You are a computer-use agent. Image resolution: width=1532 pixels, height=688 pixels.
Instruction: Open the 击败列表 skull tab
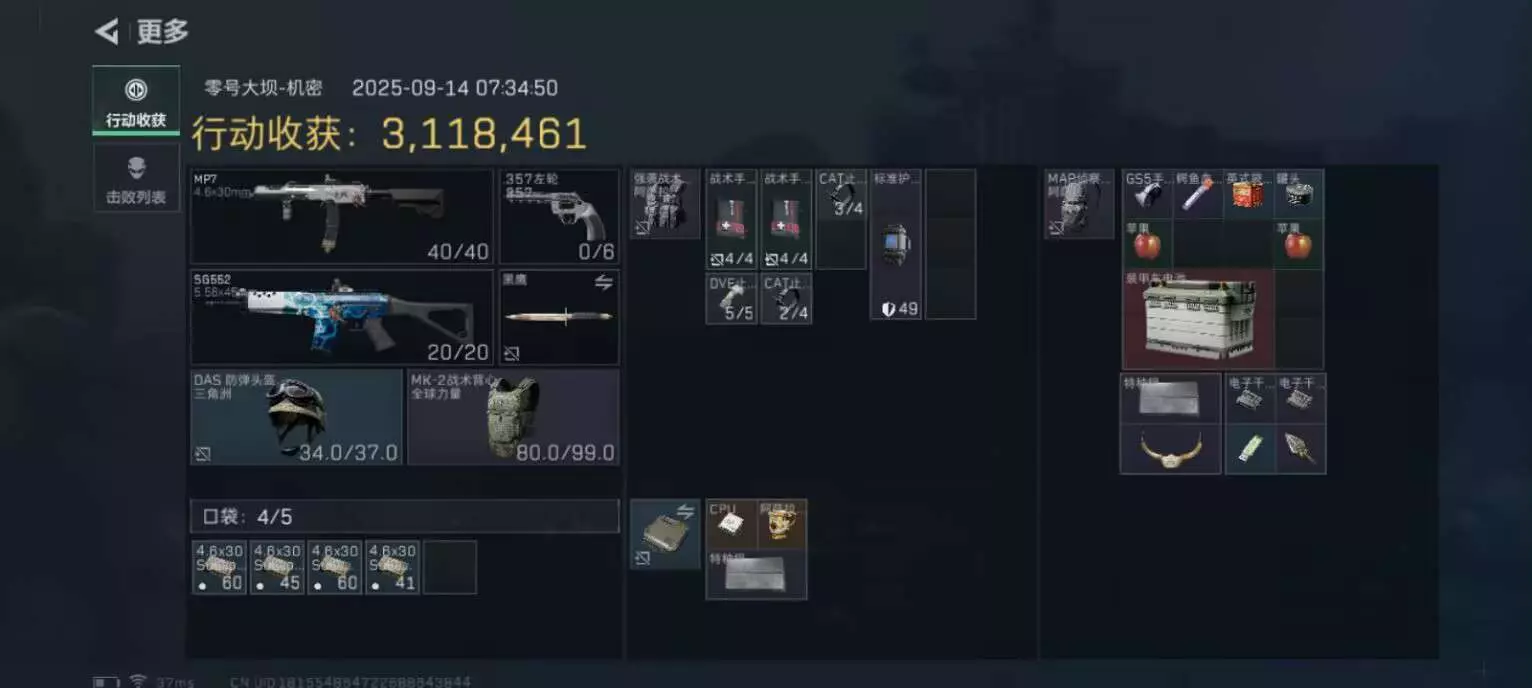point(136,177)
